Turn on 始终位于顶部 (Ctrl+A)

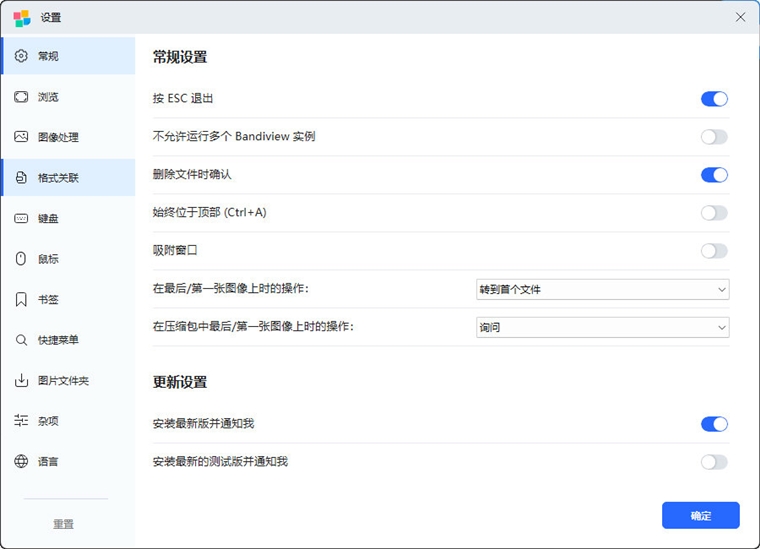[714, 213]
